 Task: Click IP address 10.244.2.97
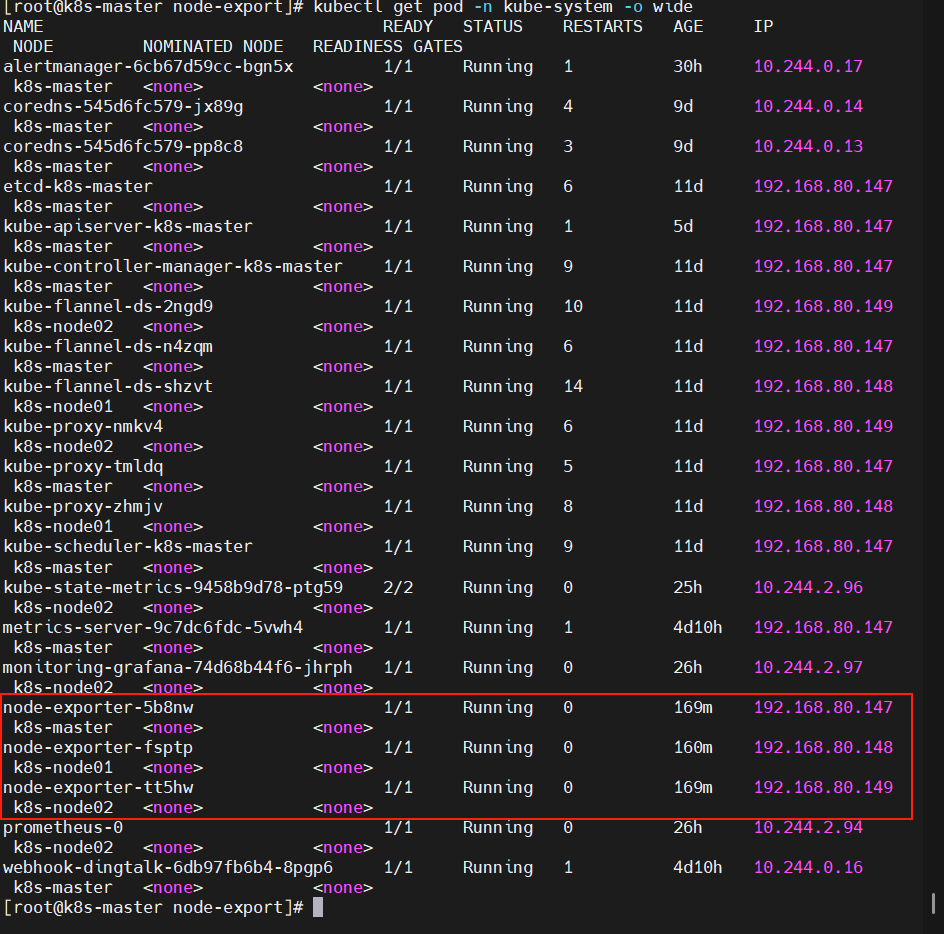coord(808,667)
